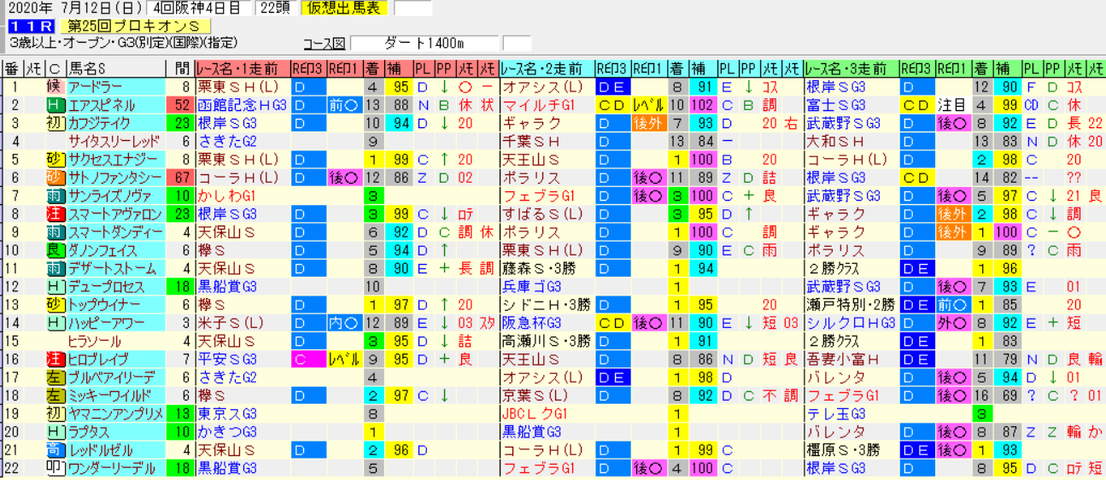The height and width of the screenshot is (480, 1106).
Task: Click the 候 badge beside アードラー
Action: 54,87
